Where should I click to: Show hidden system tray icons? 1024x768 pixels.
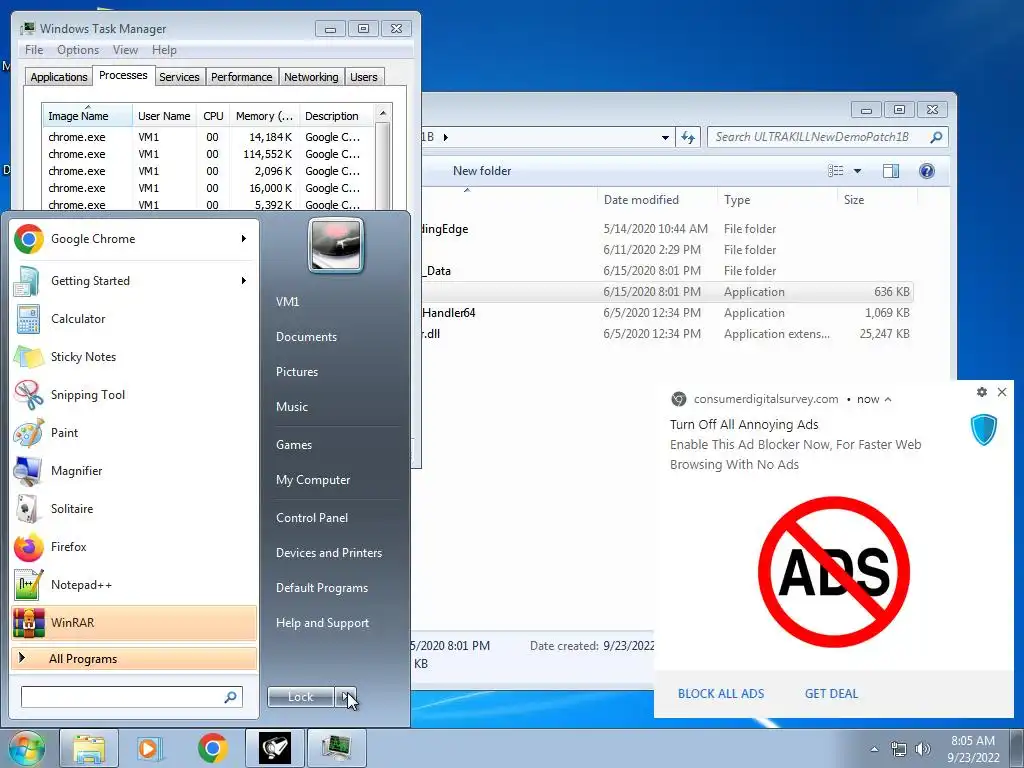point(874,749)
